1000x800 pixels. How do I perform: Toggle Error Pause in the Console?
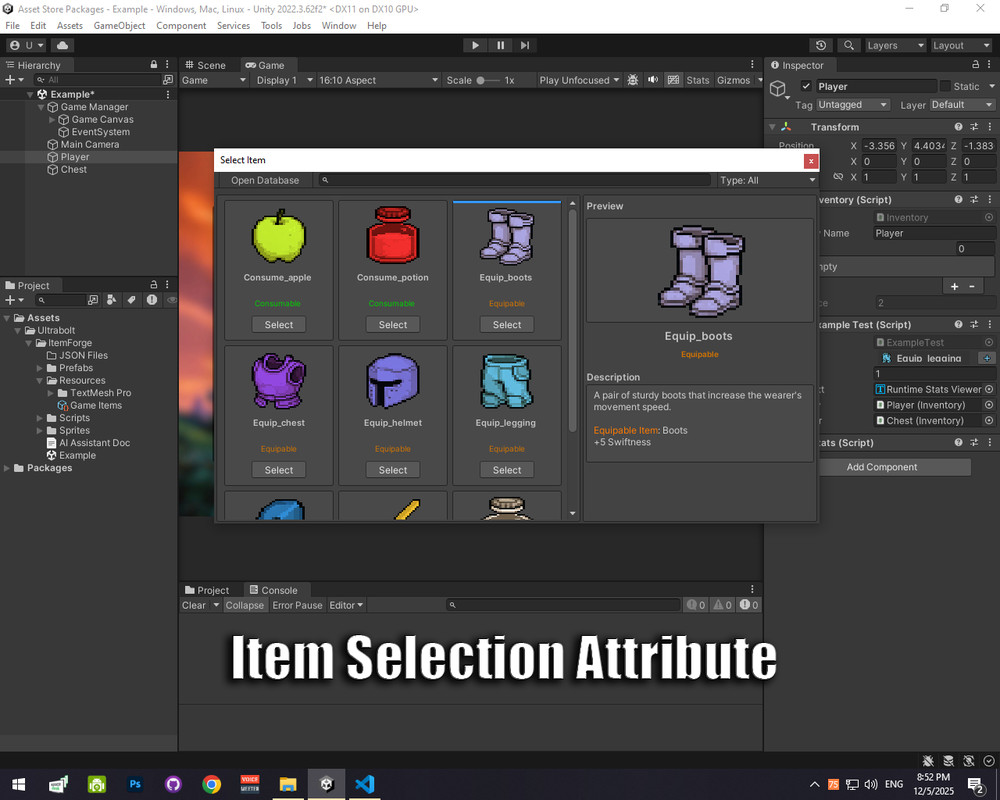(297, 605)
